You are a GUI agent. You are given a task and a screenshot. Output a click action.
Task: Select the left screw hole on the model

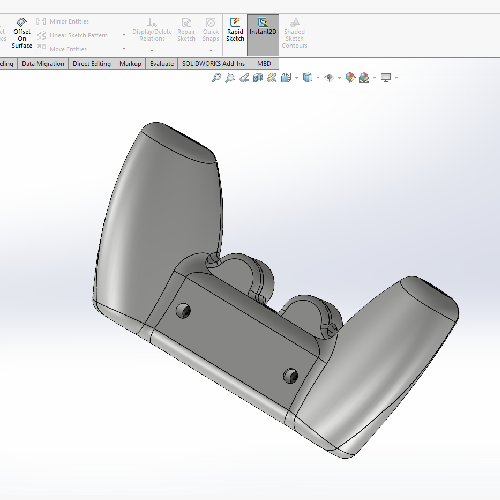coord(183,311)
